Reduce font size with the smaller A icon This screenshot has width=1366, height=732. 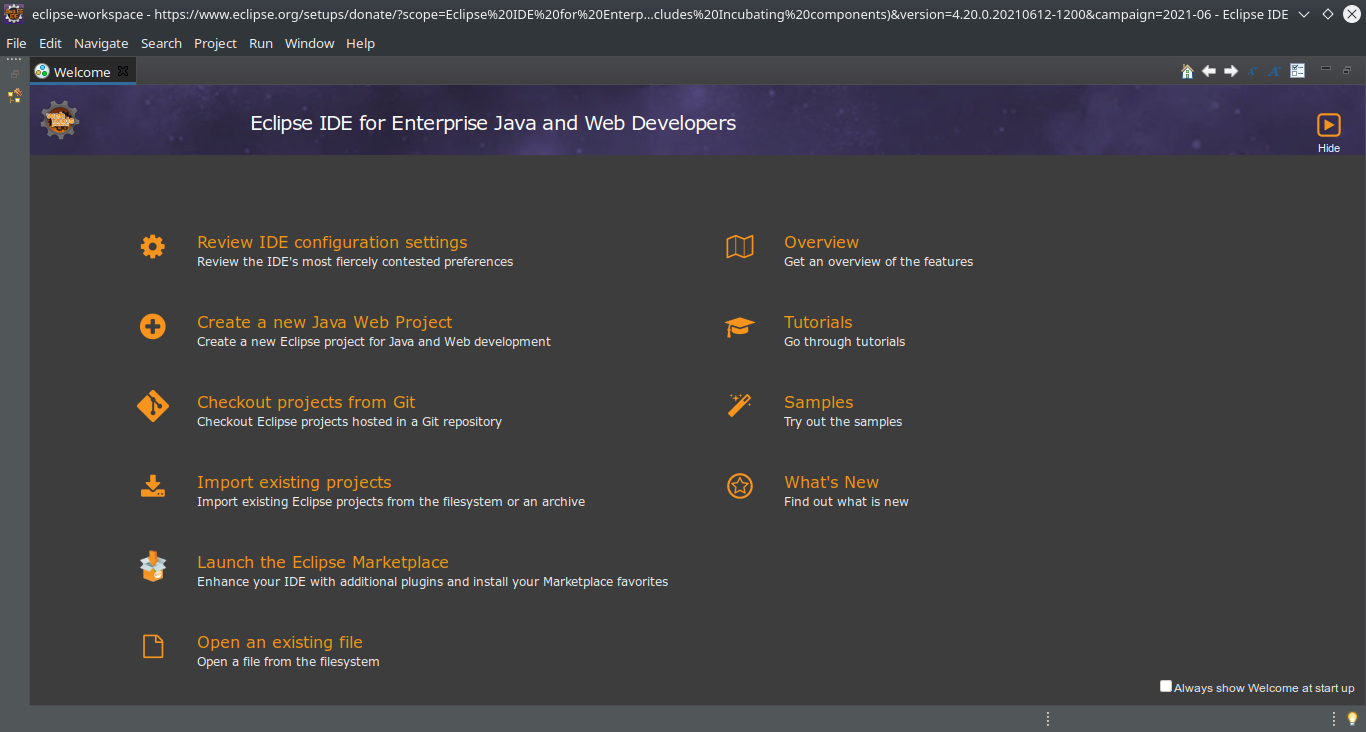point(1252,71)
